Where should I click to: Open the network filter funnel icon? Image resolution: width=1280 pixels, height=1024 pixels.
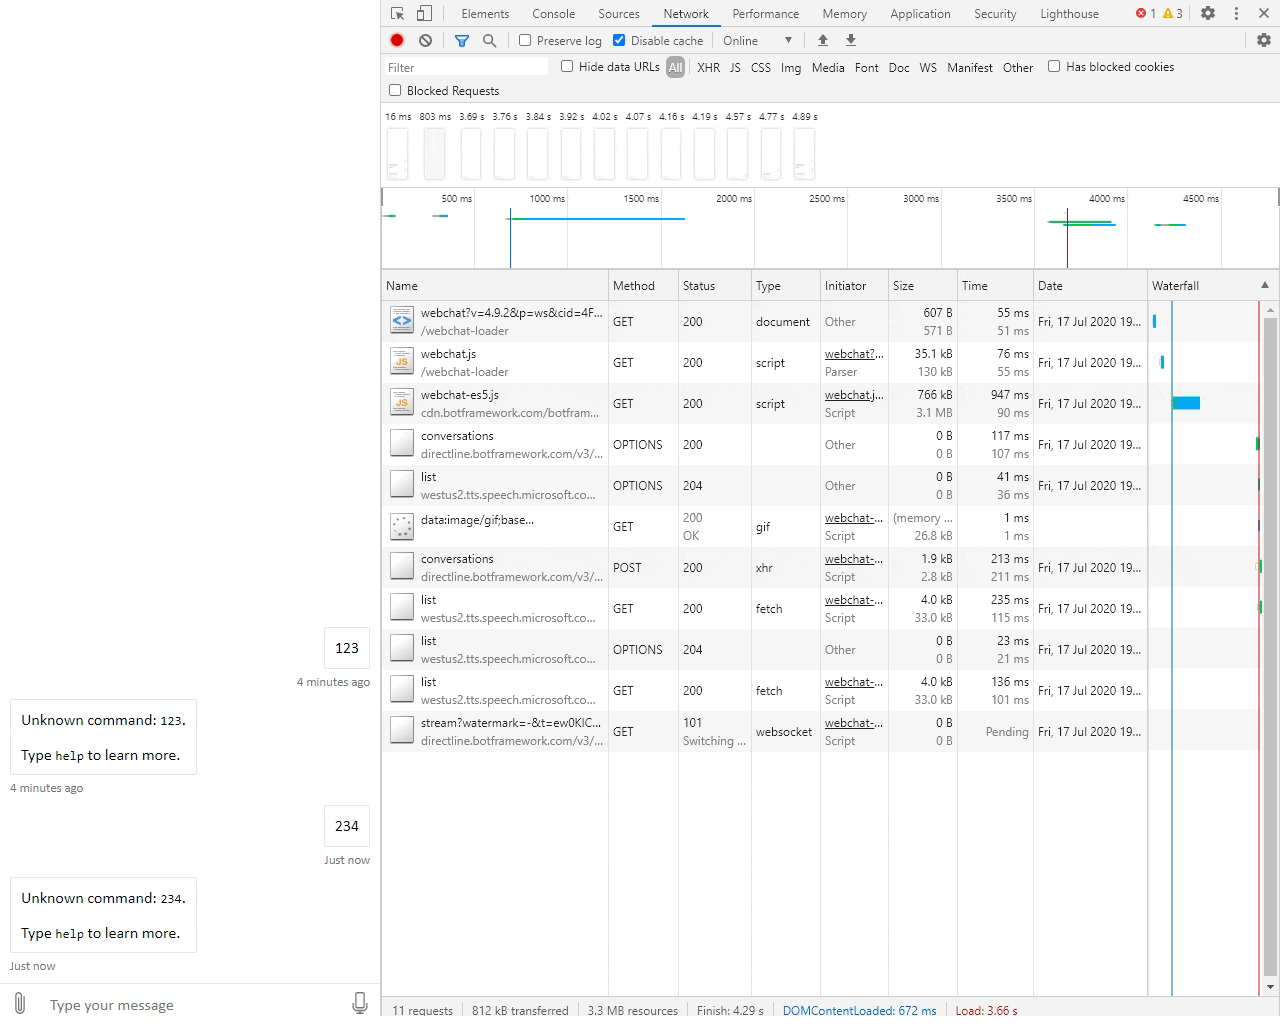point(461,40)
